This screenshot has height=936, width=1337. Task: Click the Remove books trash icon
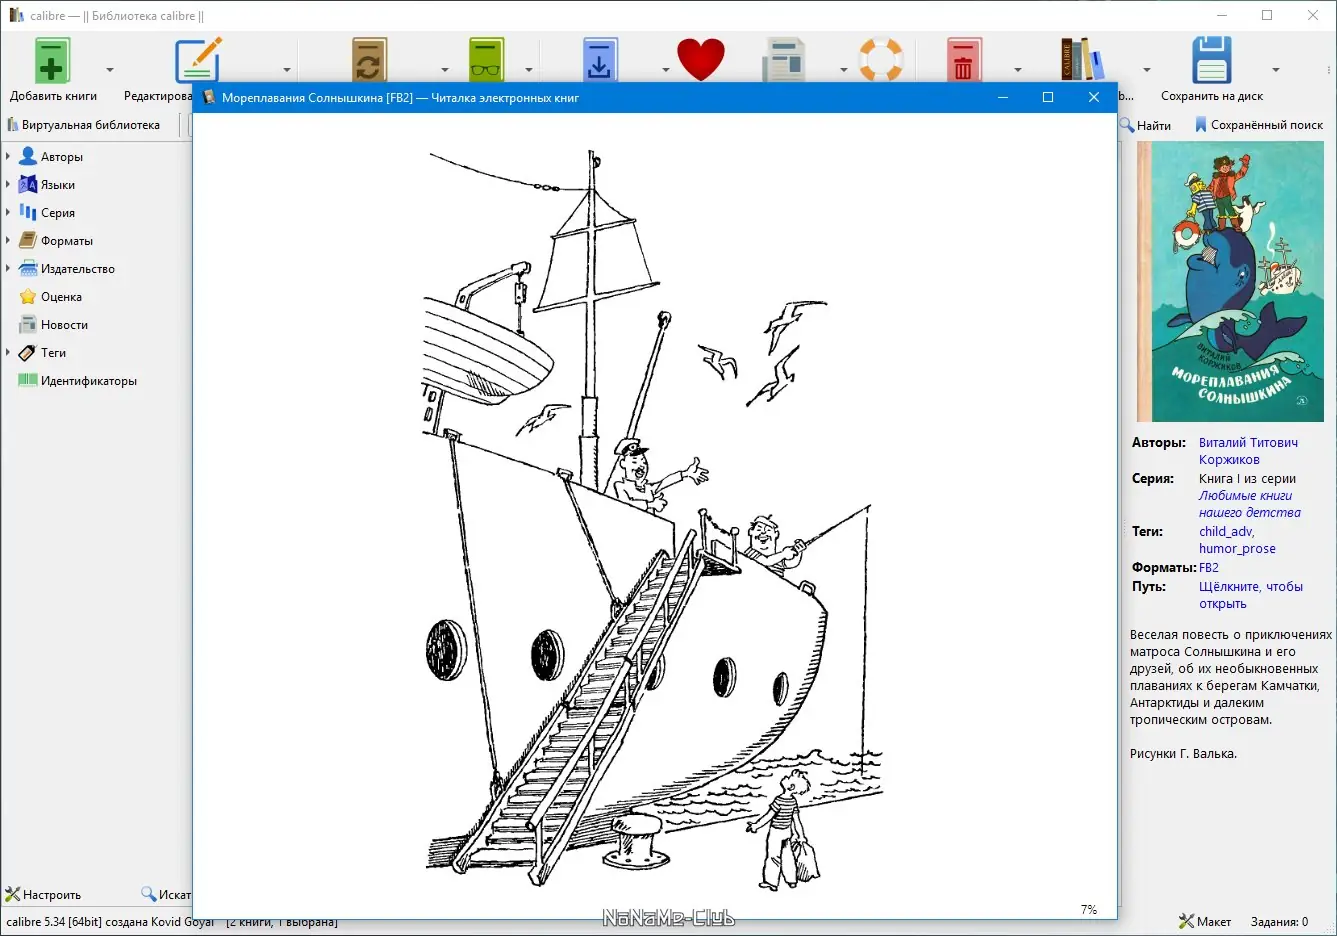963,60
